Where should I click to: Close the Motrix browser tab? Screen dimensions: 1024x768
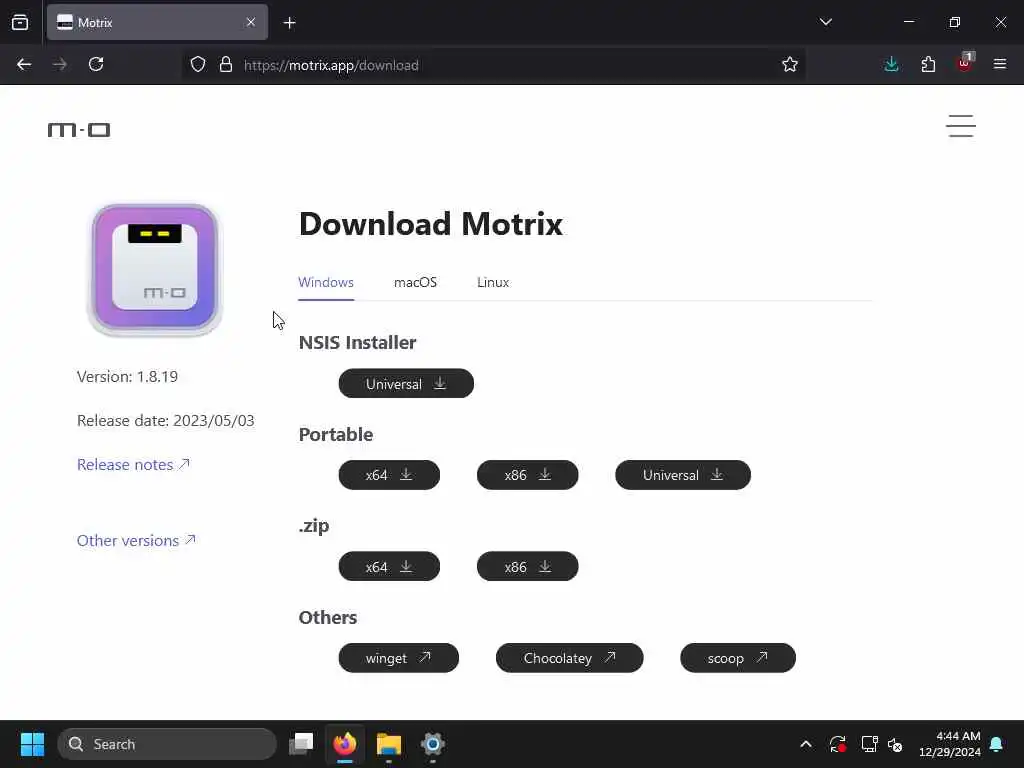[x=251, y=22]
